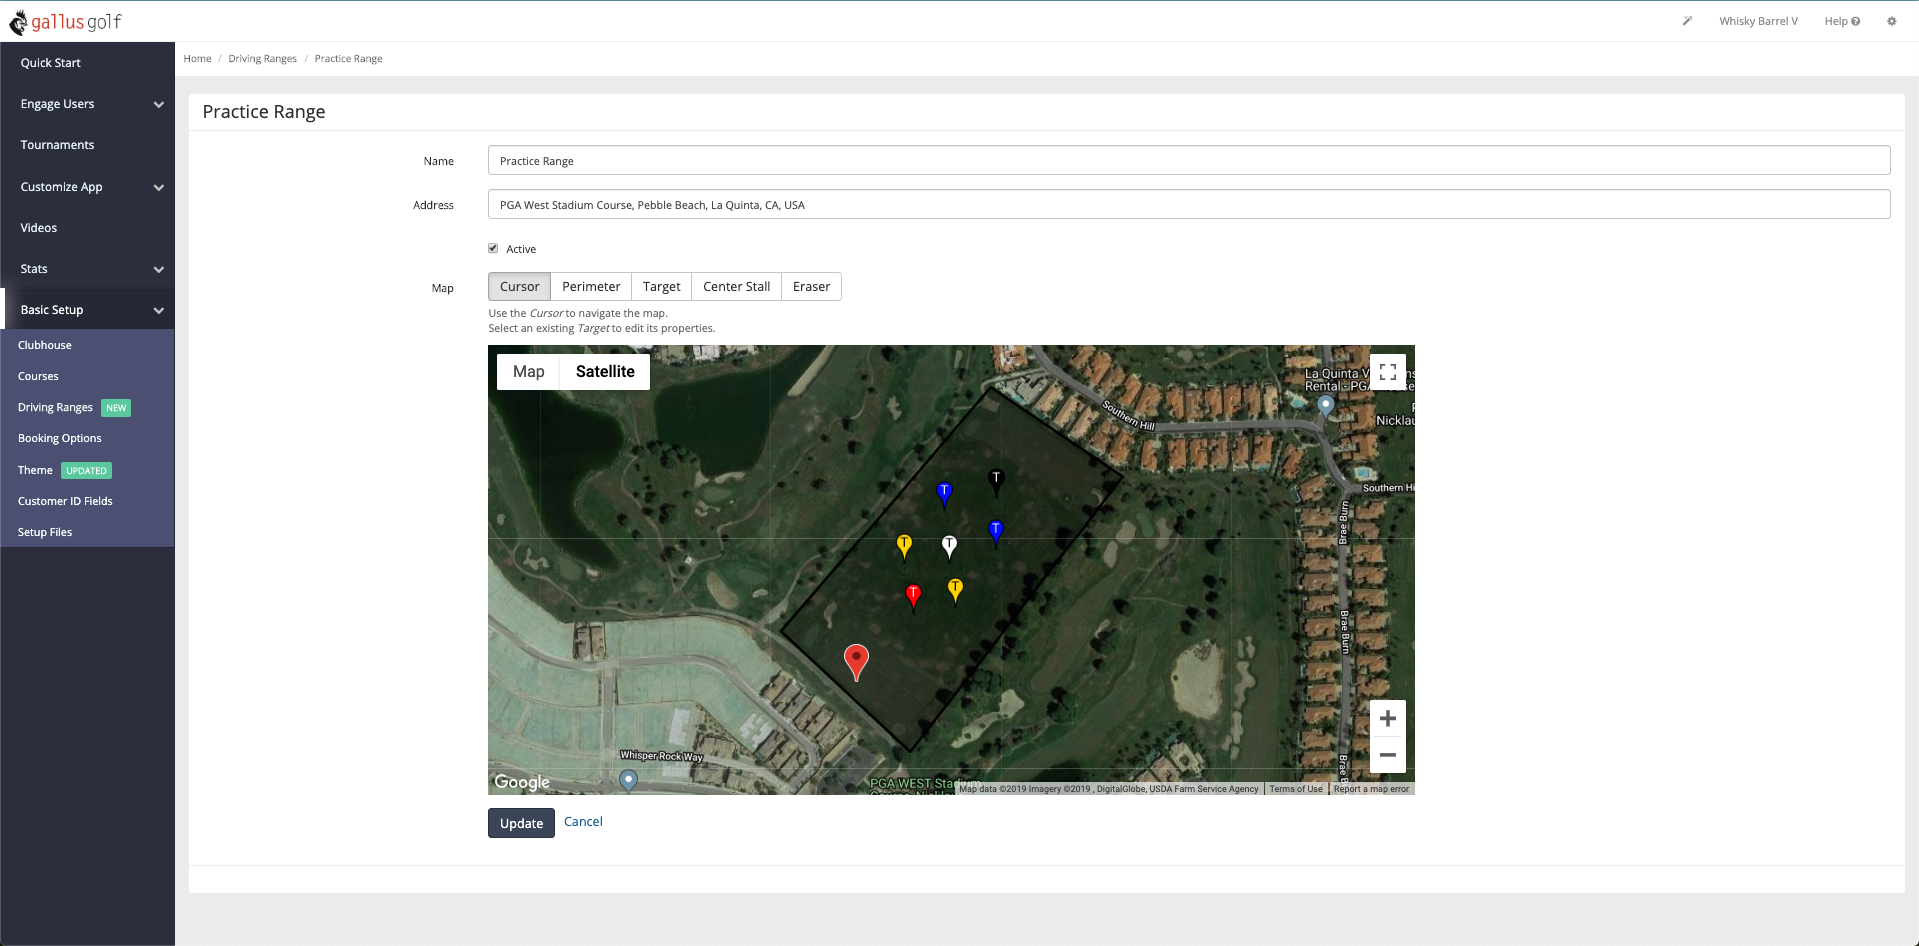Select the Center Stall map tool

click(x=736, y=287)
